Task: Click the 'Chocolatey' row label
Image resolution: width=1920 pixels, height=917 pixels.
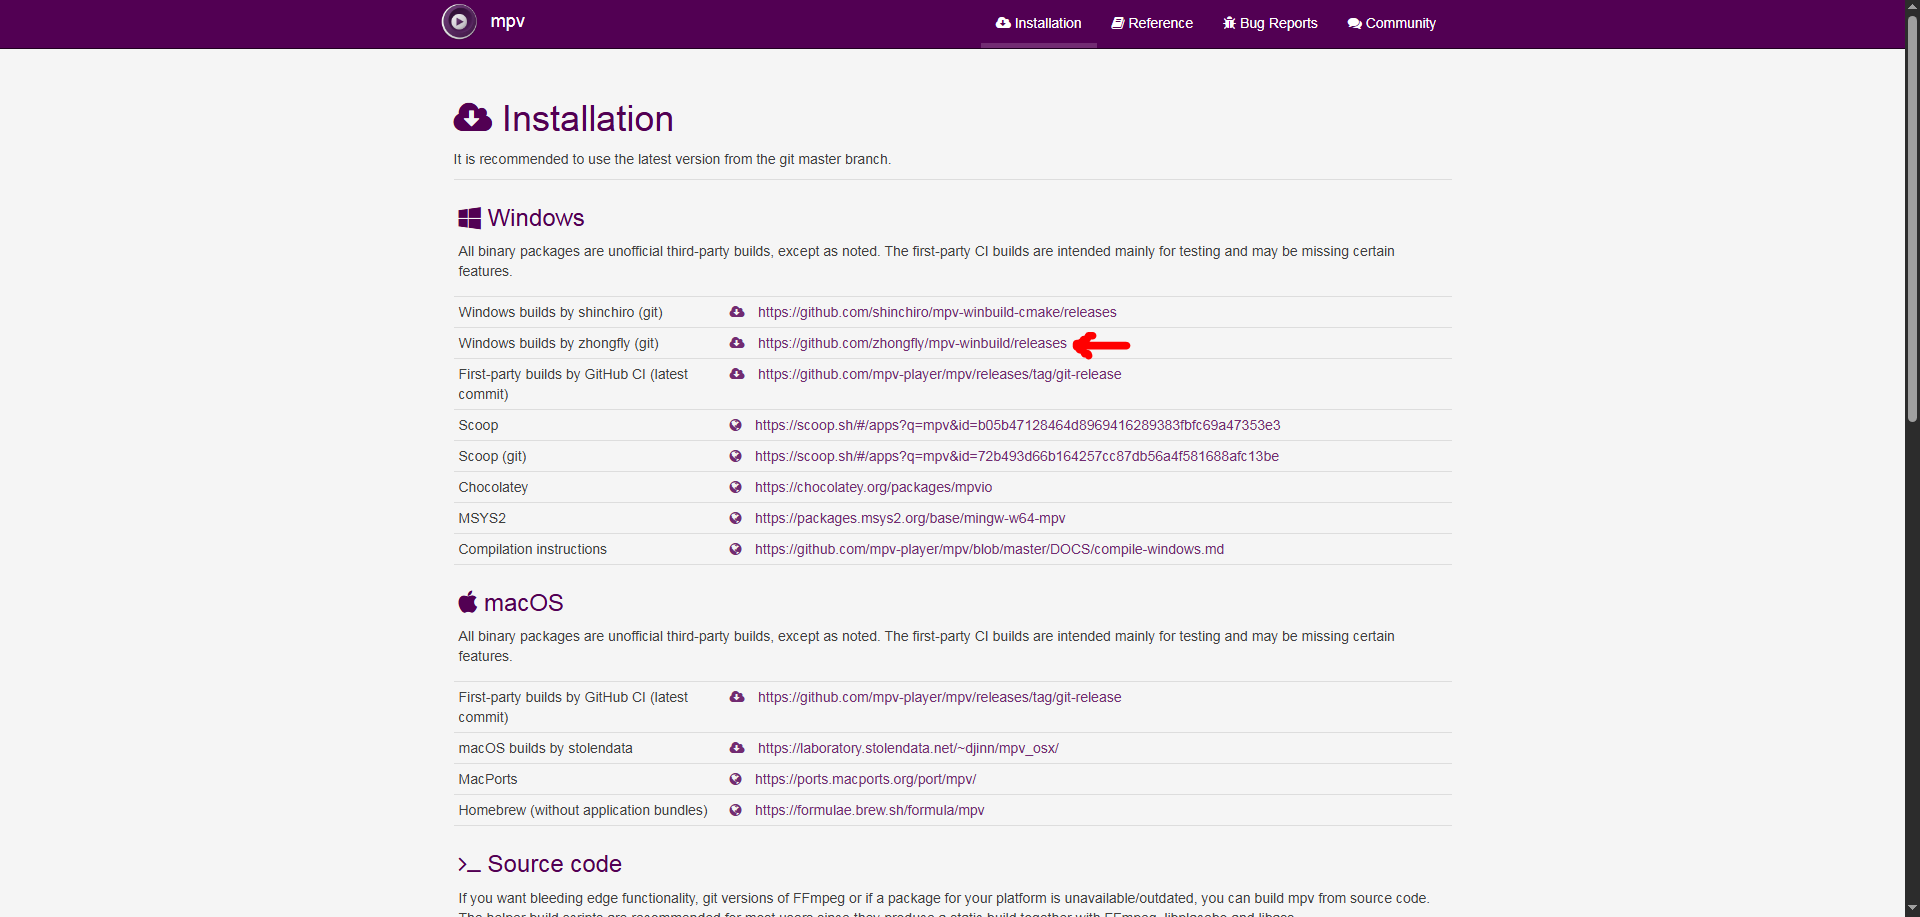Action: click(493, 487)
